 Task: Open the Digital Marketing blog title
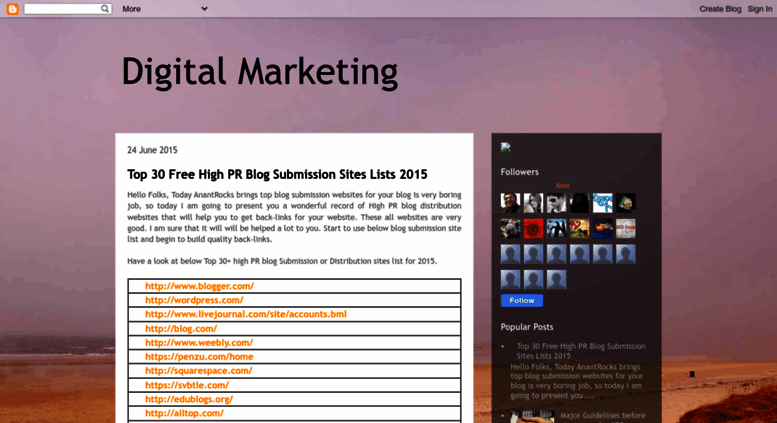coord(260,72)
